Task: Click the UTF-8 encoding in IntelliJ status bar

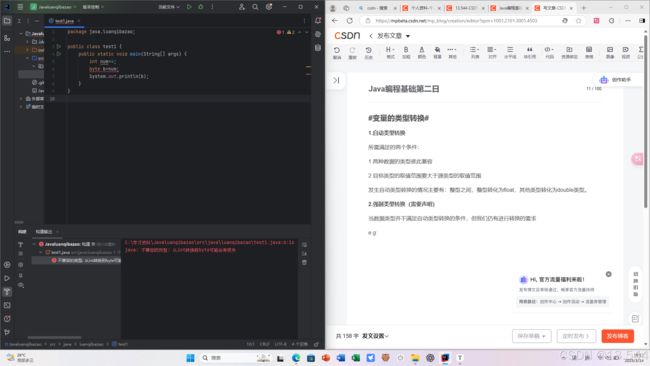Action: coord(281,344)
